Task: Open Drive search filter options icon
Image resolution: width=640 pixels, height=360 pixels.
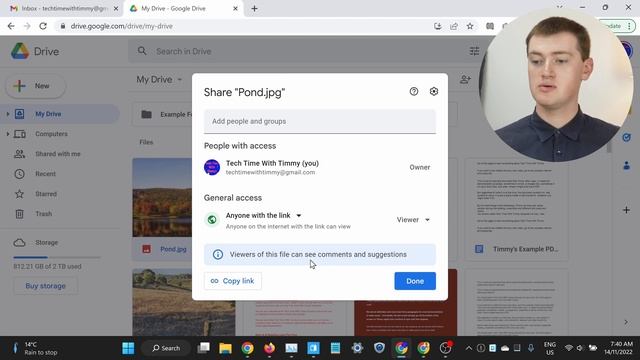Action: (x=474, y=51)
